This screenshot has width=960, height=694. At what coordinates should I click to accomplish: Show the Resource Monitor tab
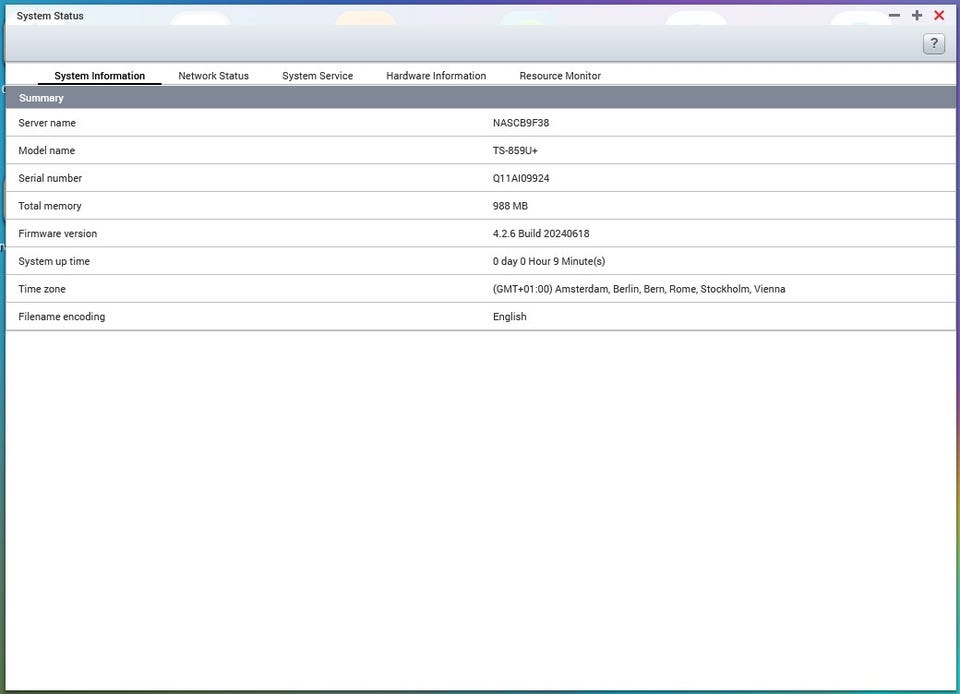(x=560, y=76)
